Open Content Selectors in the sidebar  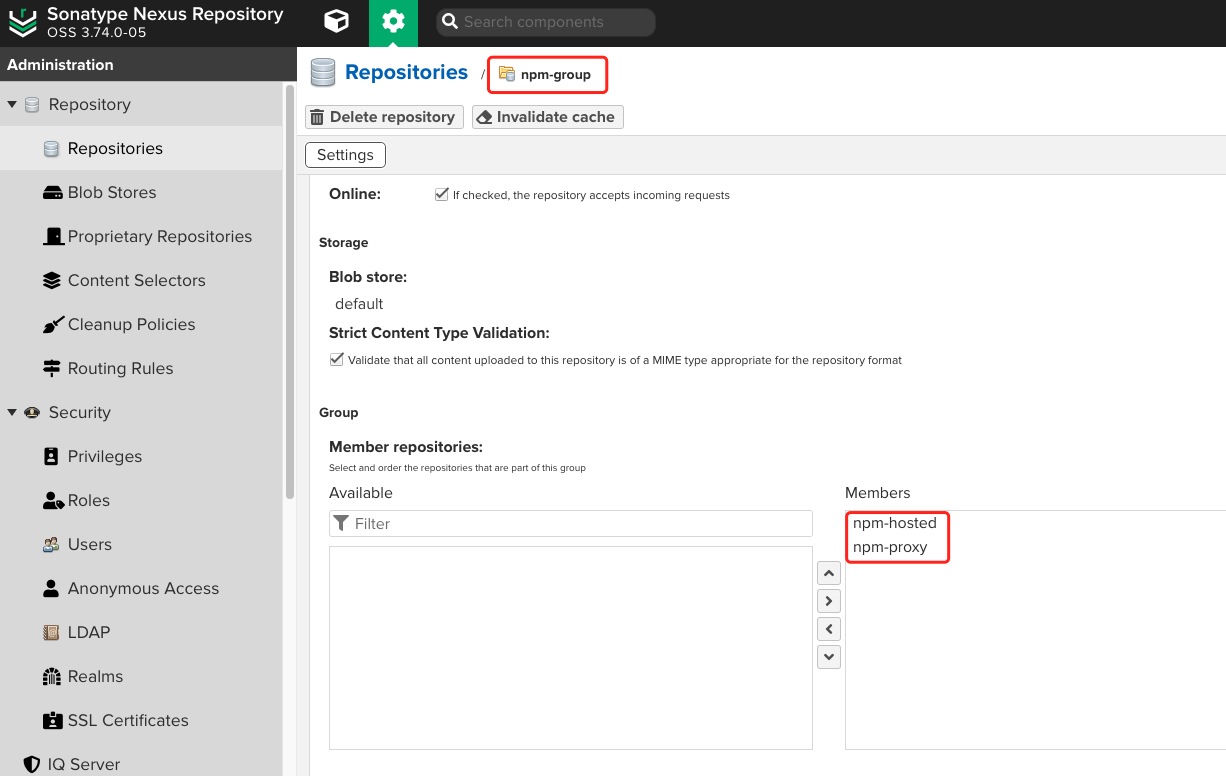point(141,280)
